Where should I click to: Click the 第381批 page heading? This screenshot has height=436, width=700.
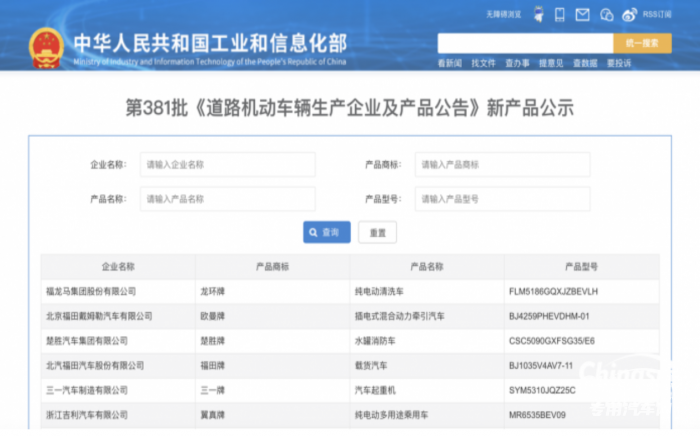(x=350, y=108)
